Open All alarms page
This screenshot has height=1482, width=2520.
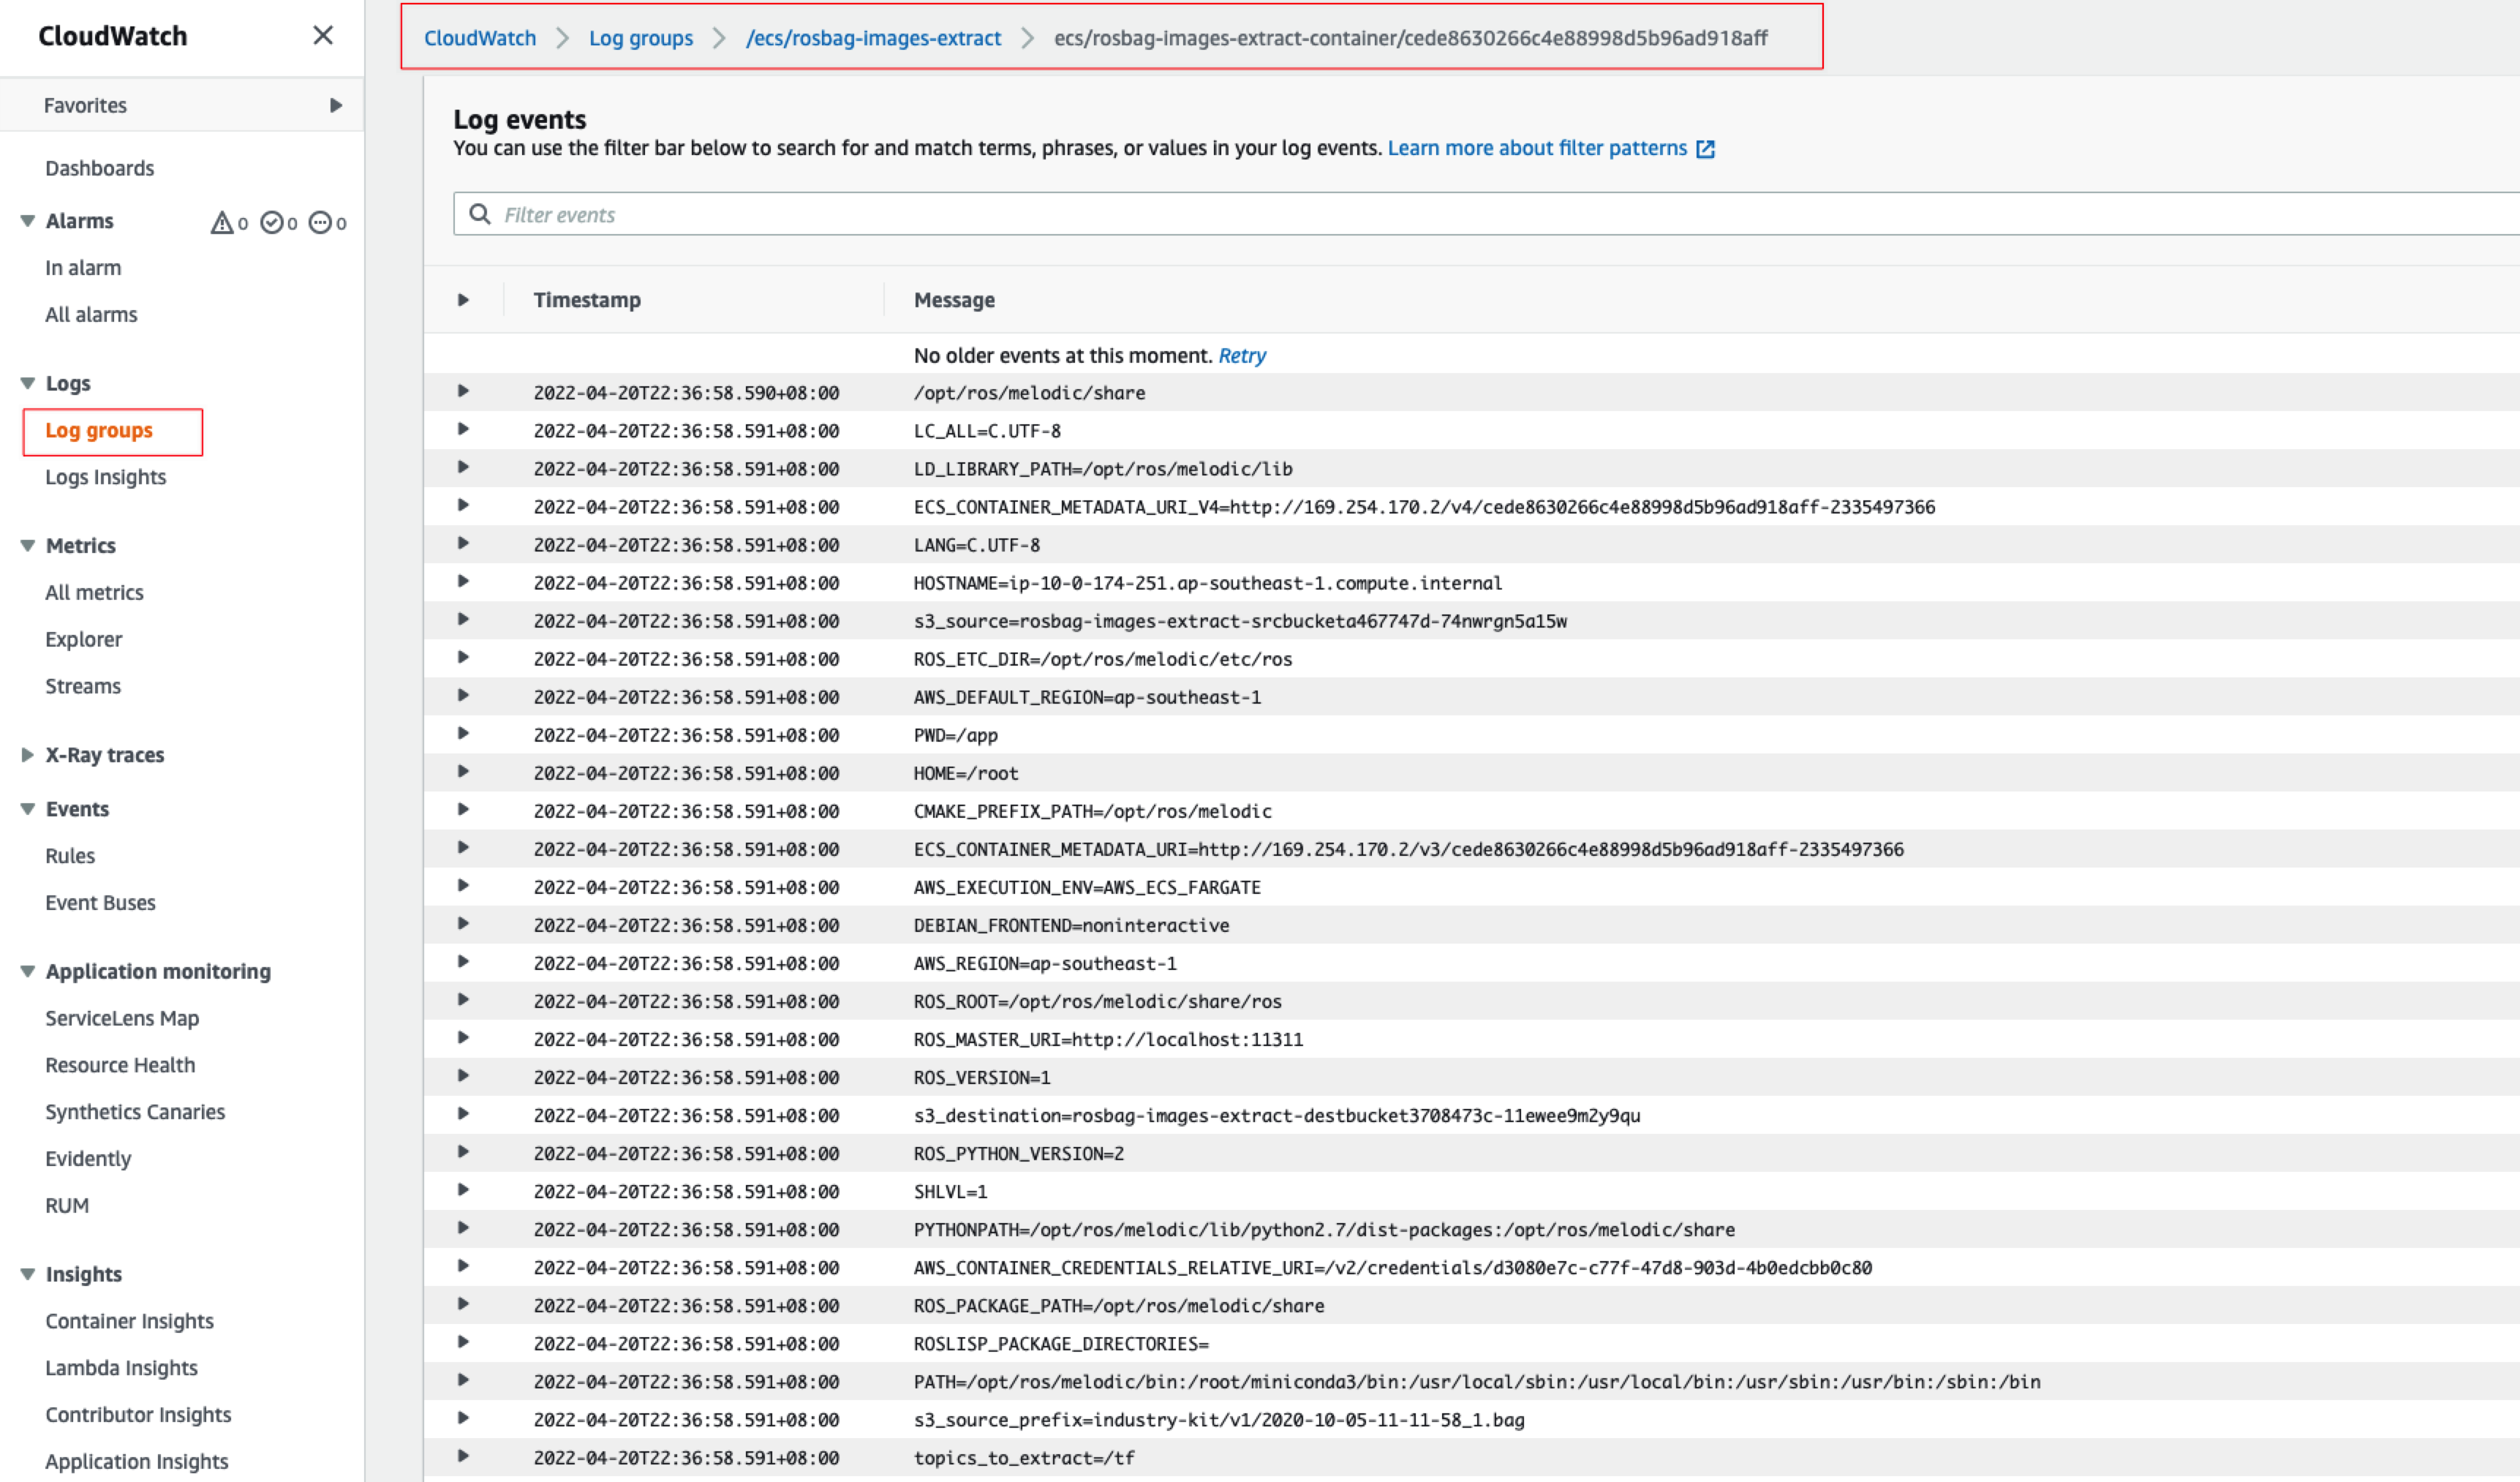click(91, 315)
